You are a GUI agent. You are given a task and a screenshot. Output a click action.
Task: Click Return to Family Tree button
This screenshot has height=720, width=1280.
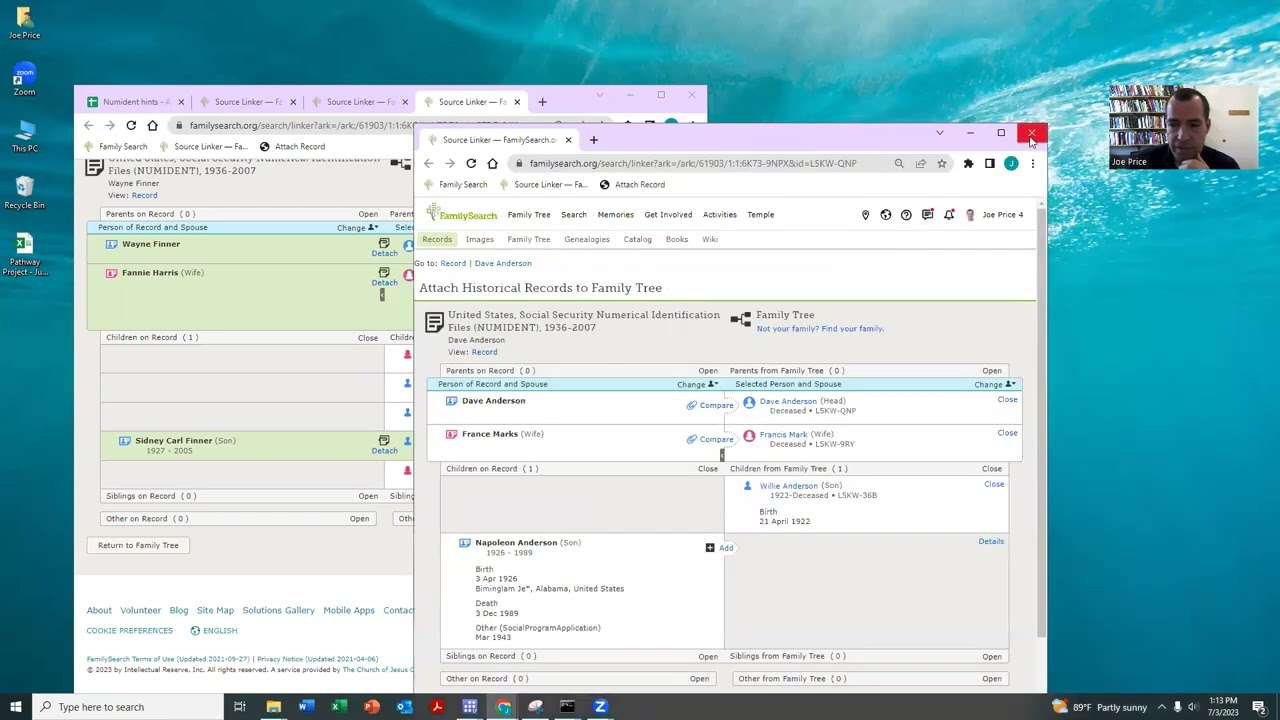pos(138,546)
